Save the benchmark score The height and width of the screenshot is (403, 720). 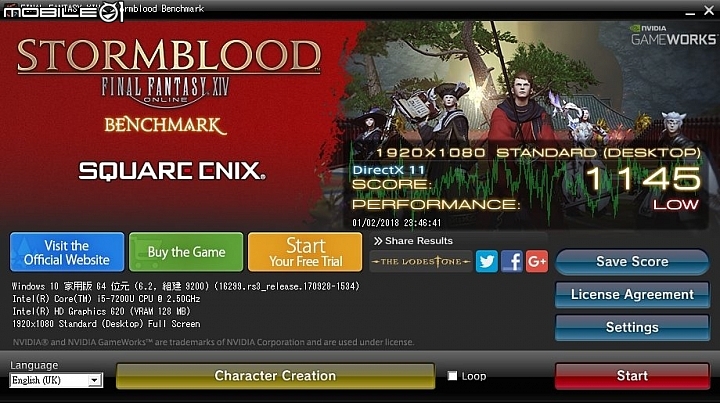point(632,262)
